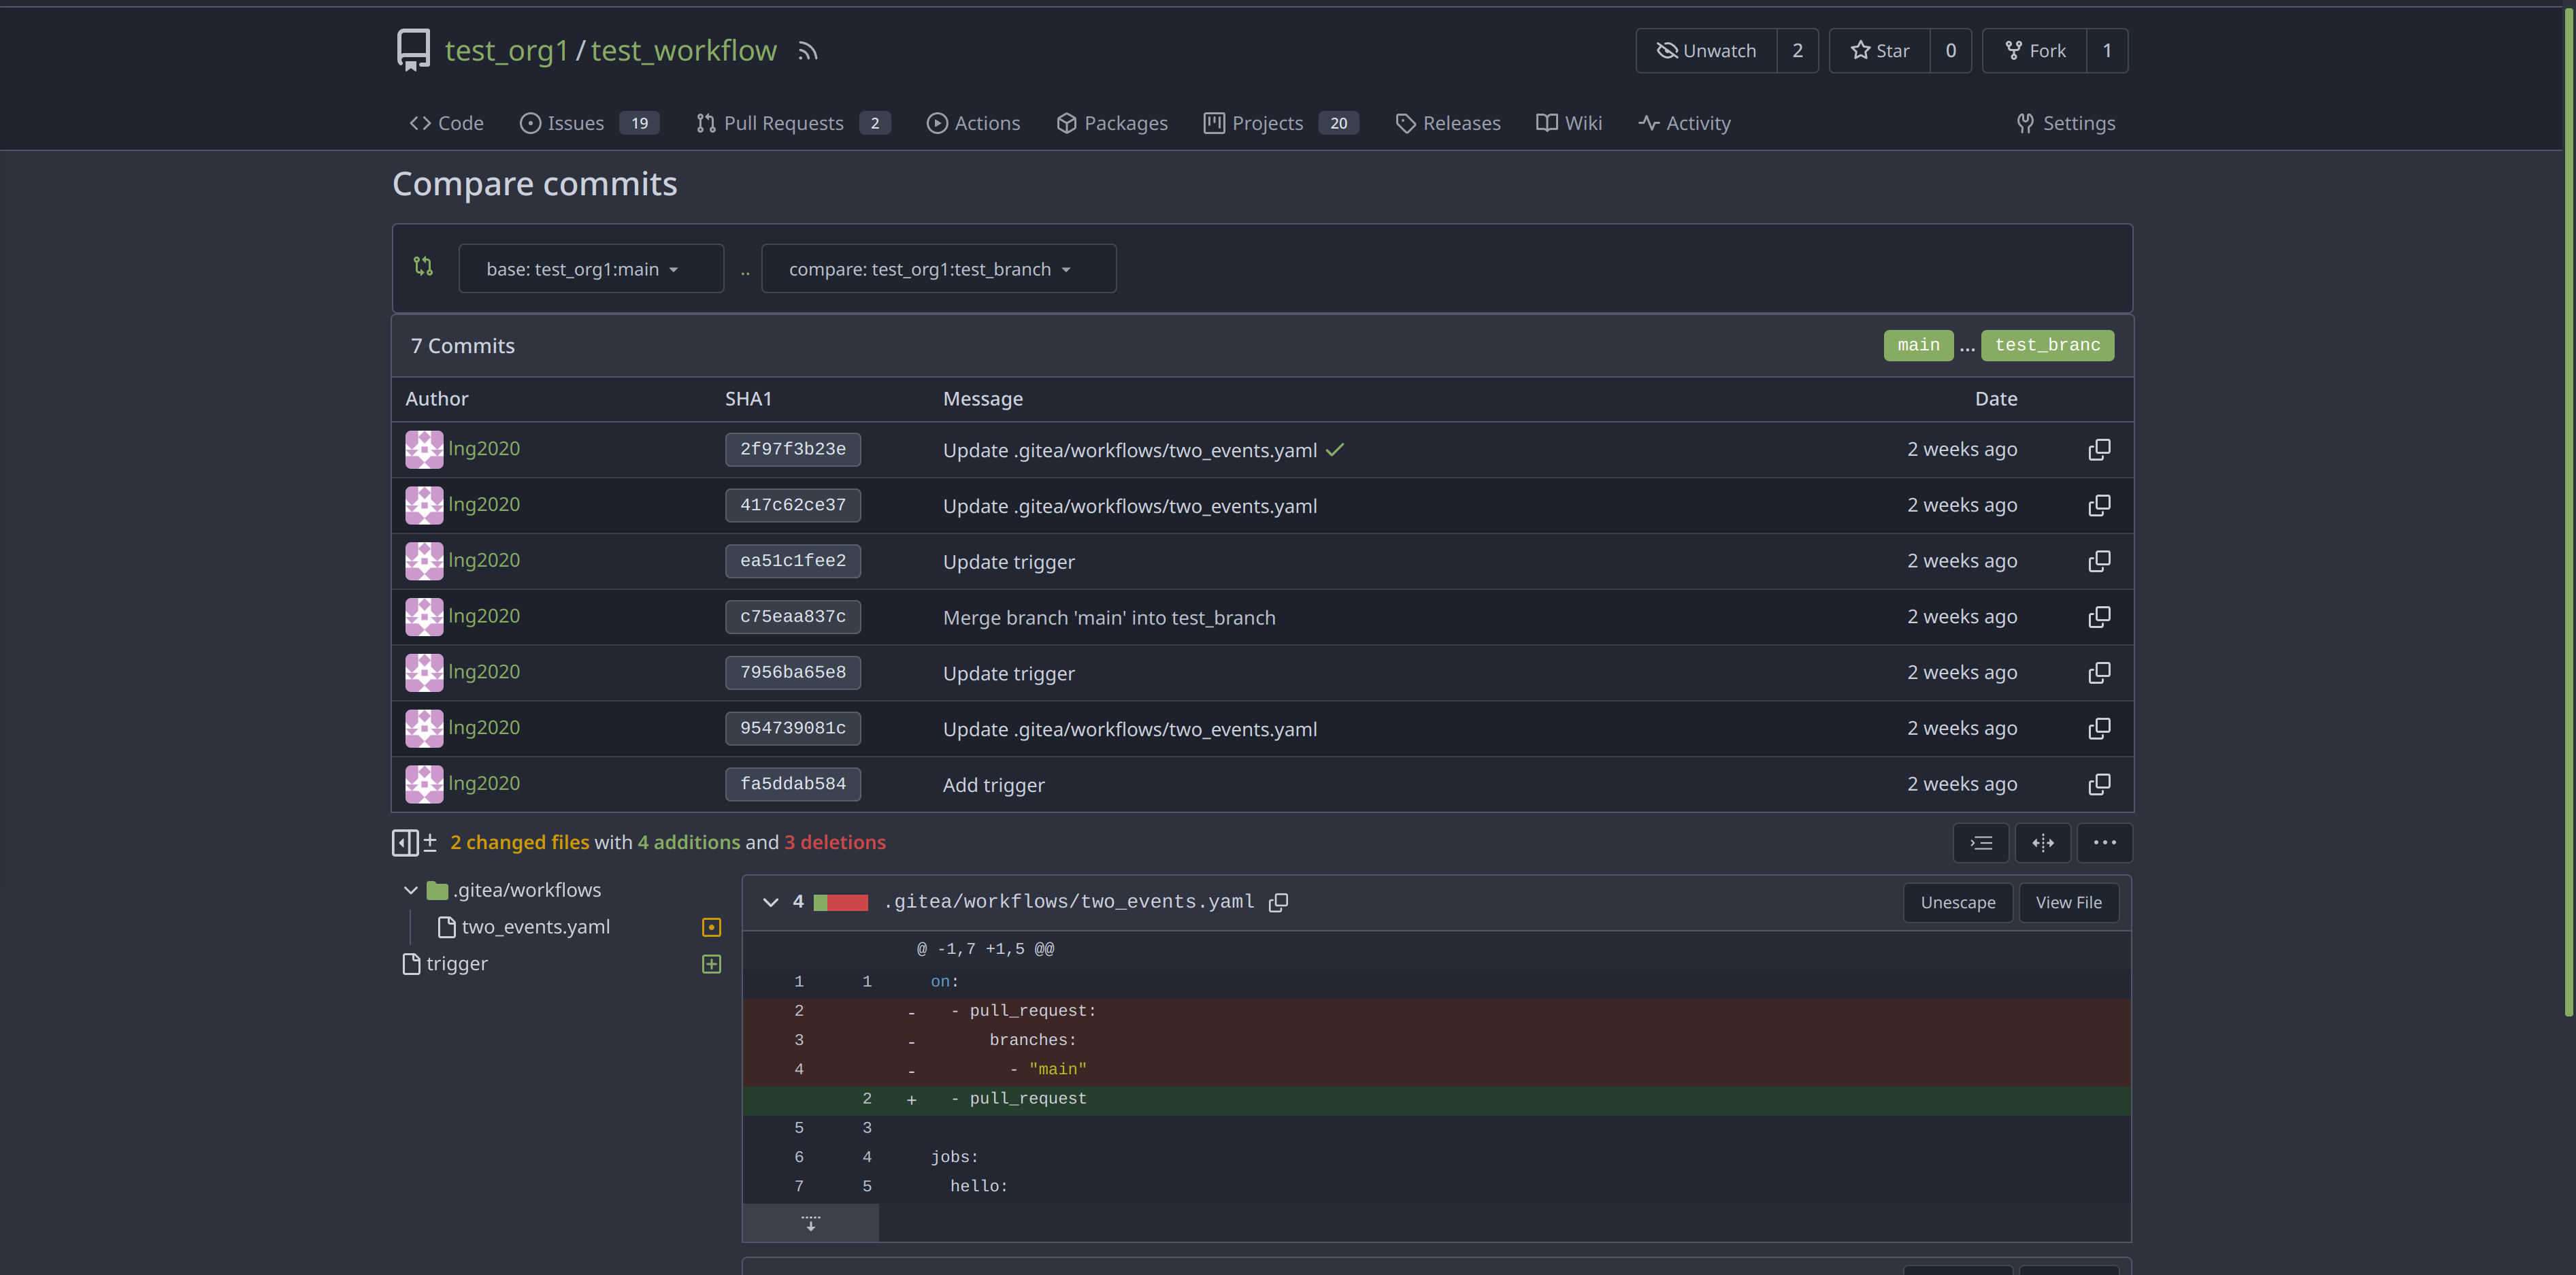This screenshot has width=2576, height=1275.
Task: Click the View File button
Action: (x=2068, y=902)
